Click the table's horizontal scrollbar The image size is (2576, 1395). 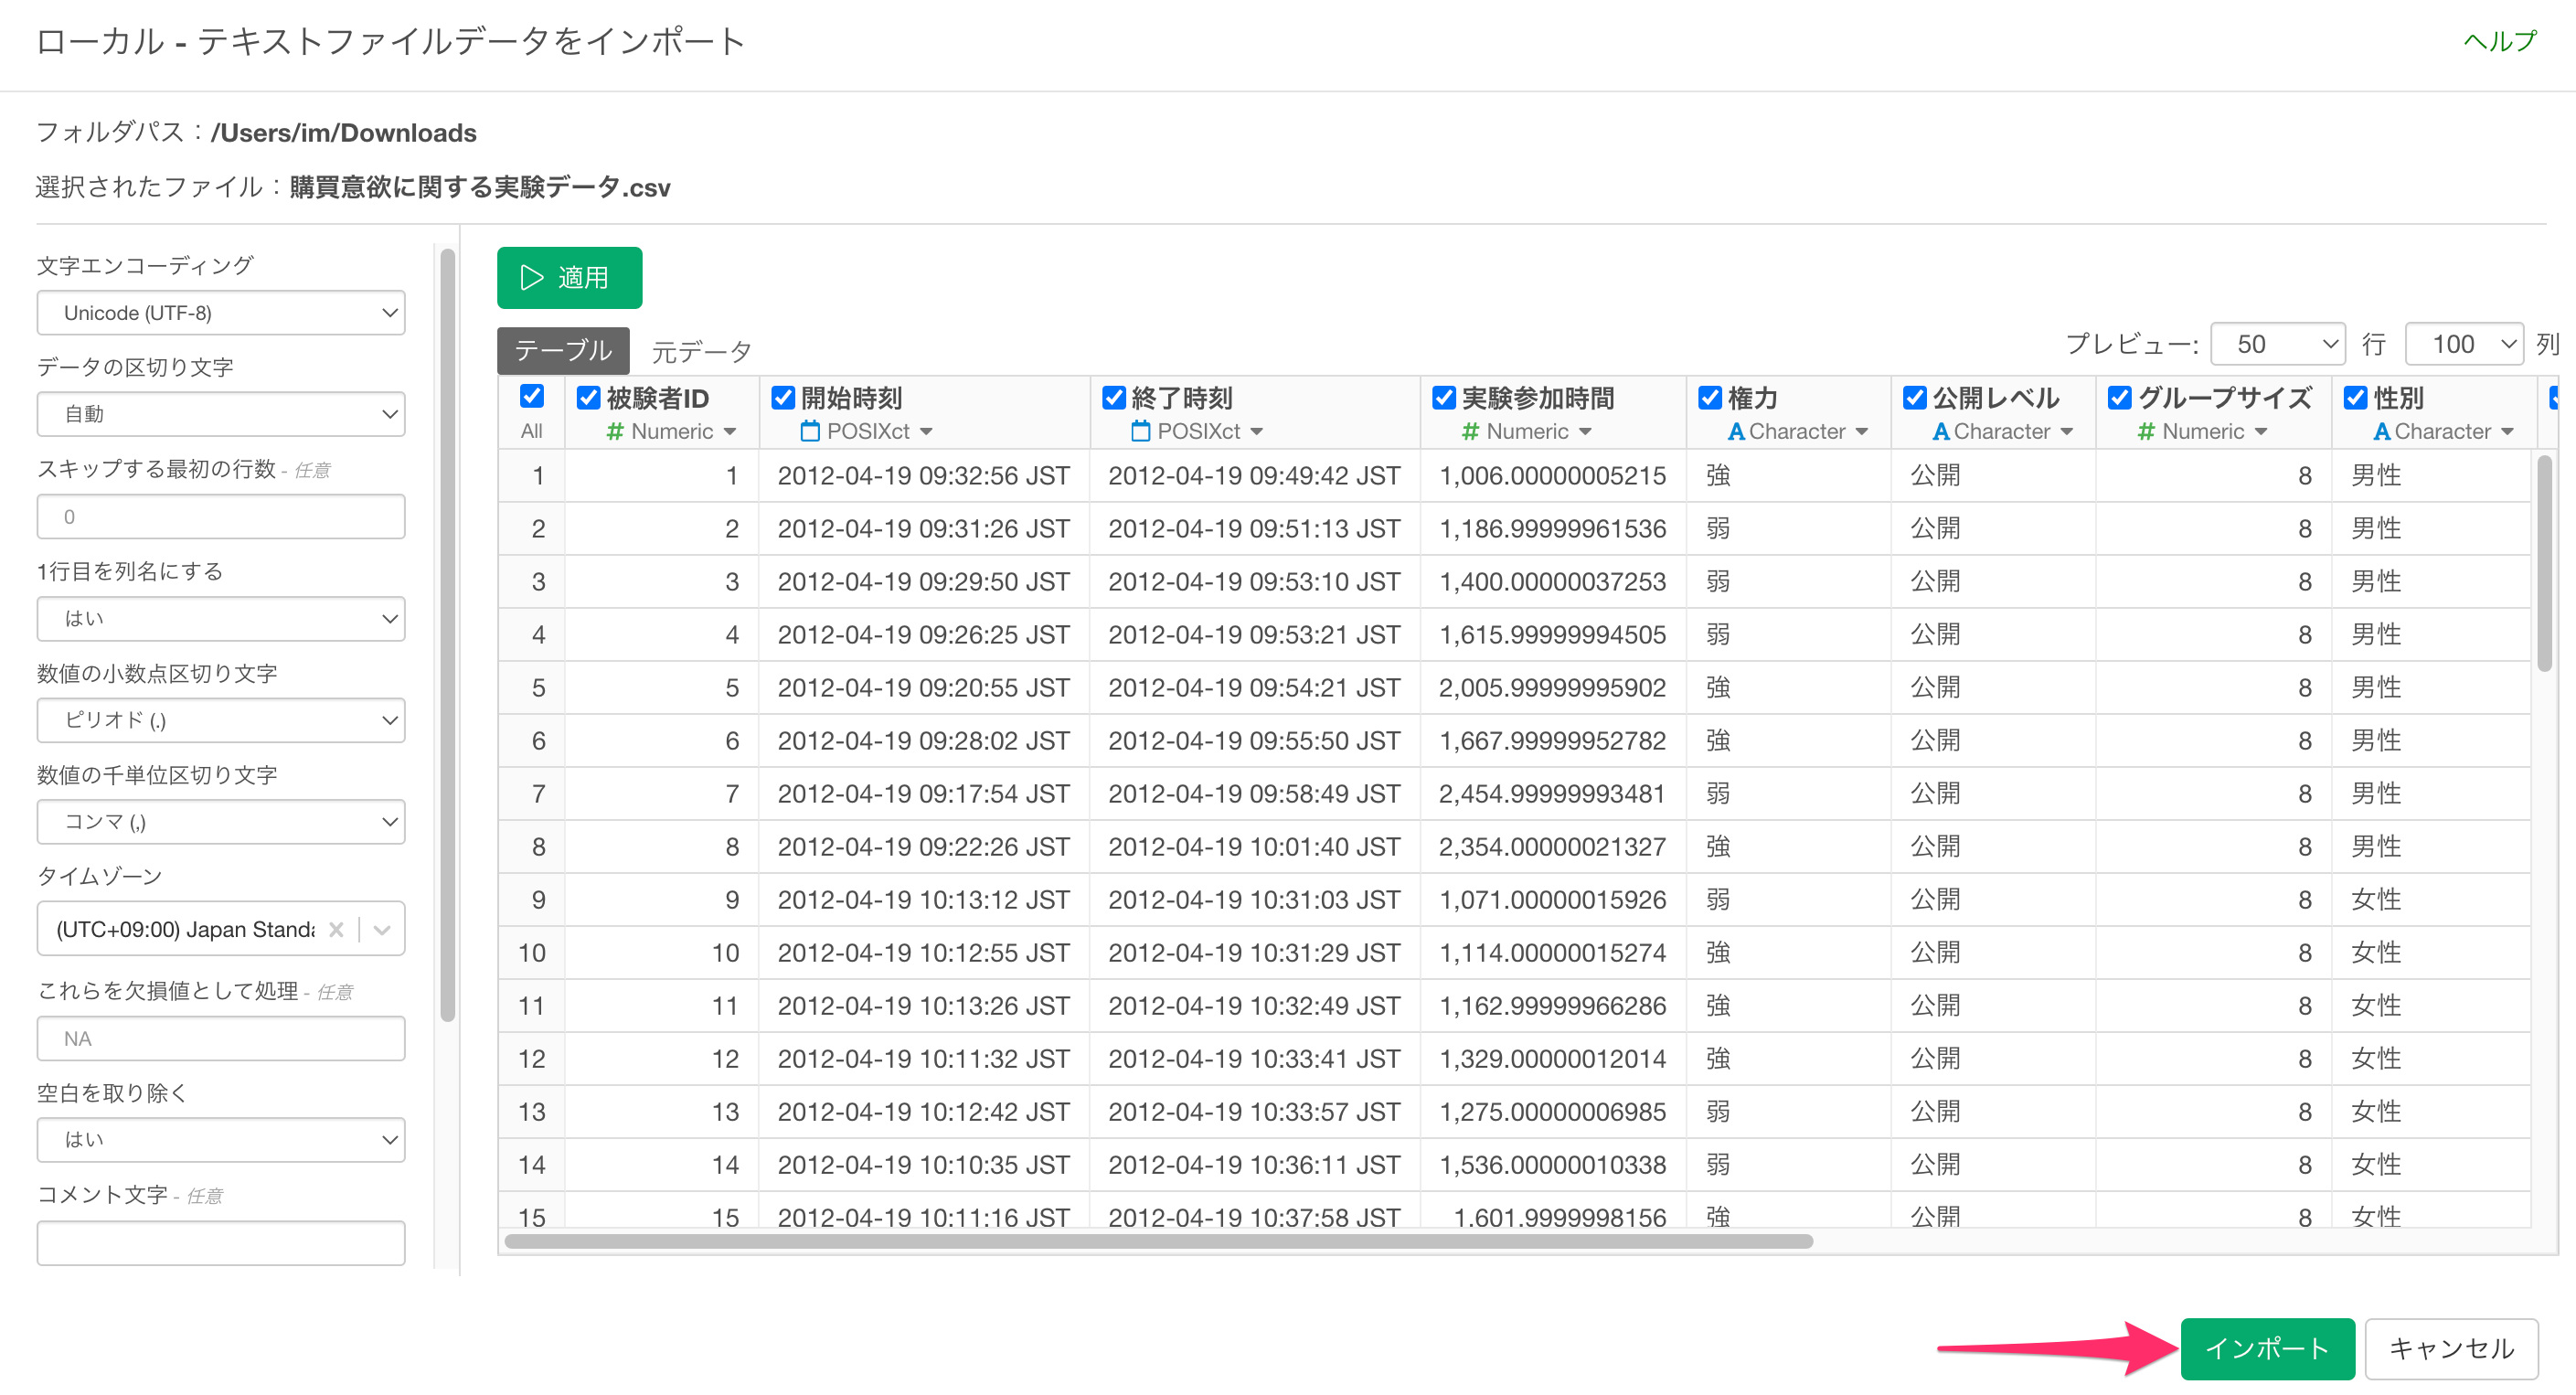[x=1158, y=1242]
